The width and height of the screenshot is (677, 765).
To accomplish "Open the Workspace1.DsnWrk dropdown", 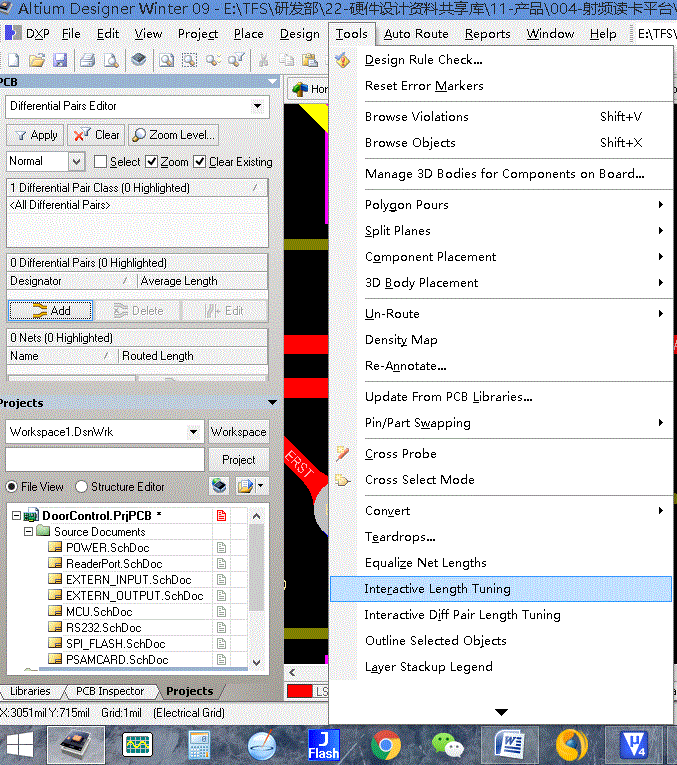I will click(x=193, y=432).
